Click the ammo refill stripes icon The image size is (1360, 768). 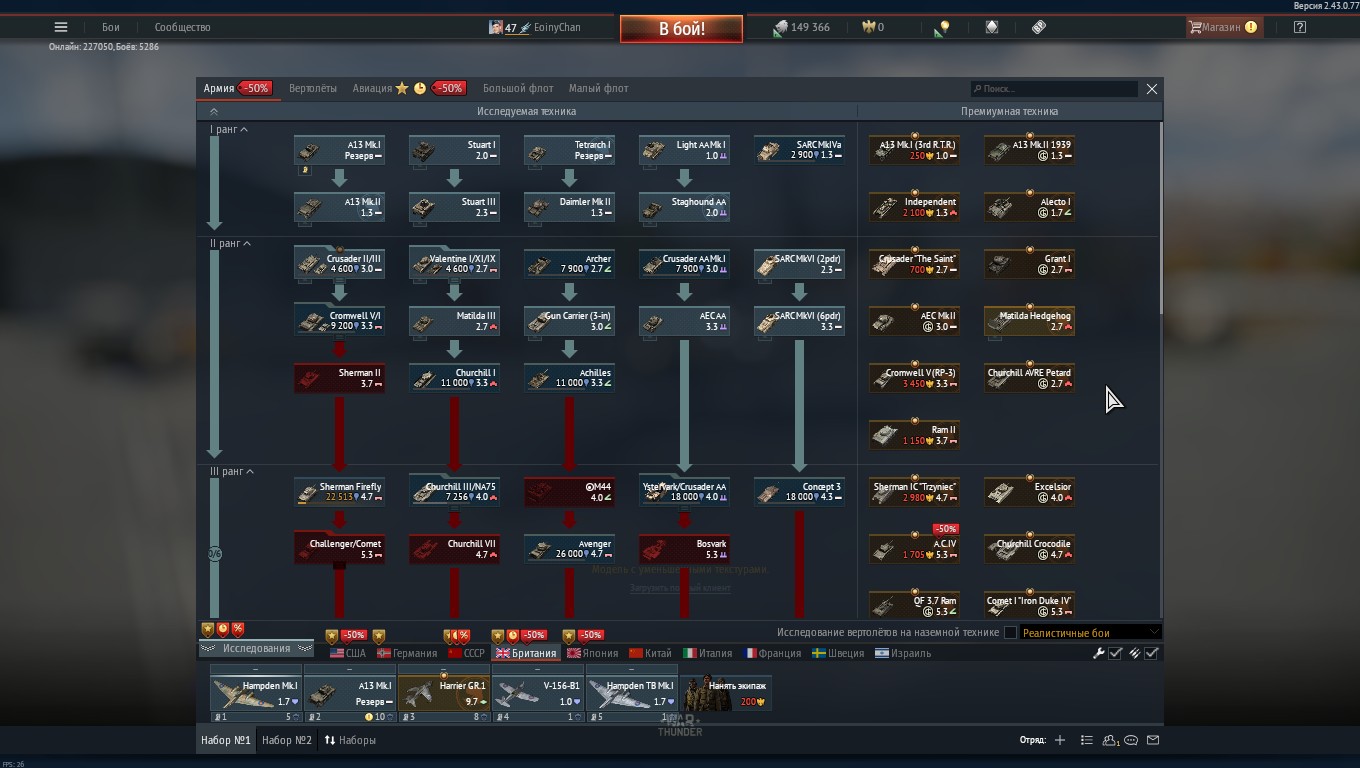click(x=1135, y=653)
